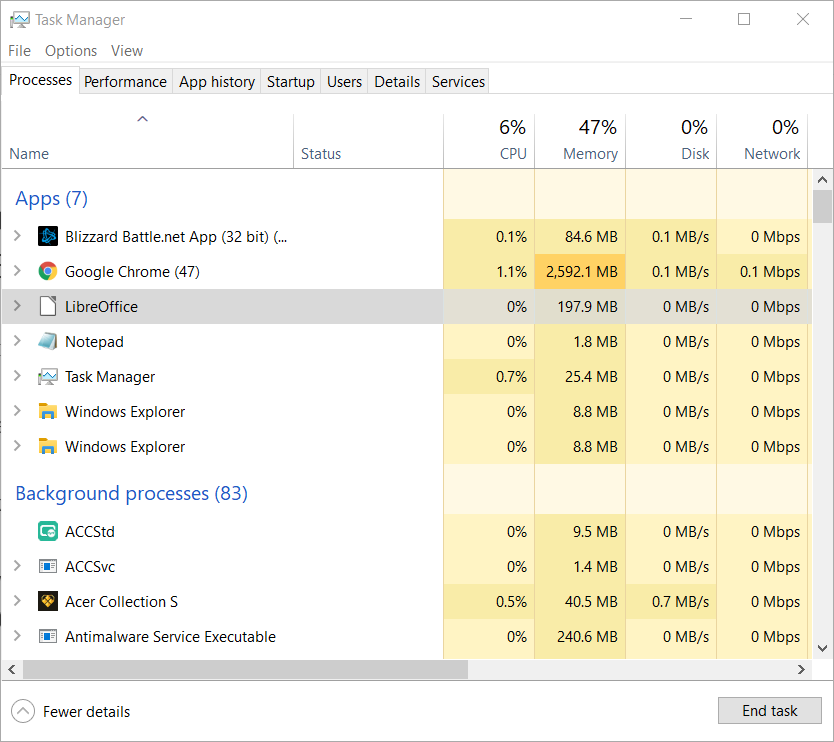Click the Blizzard Battle.net app icon
The image size is (834, 742).
[48, 236]
